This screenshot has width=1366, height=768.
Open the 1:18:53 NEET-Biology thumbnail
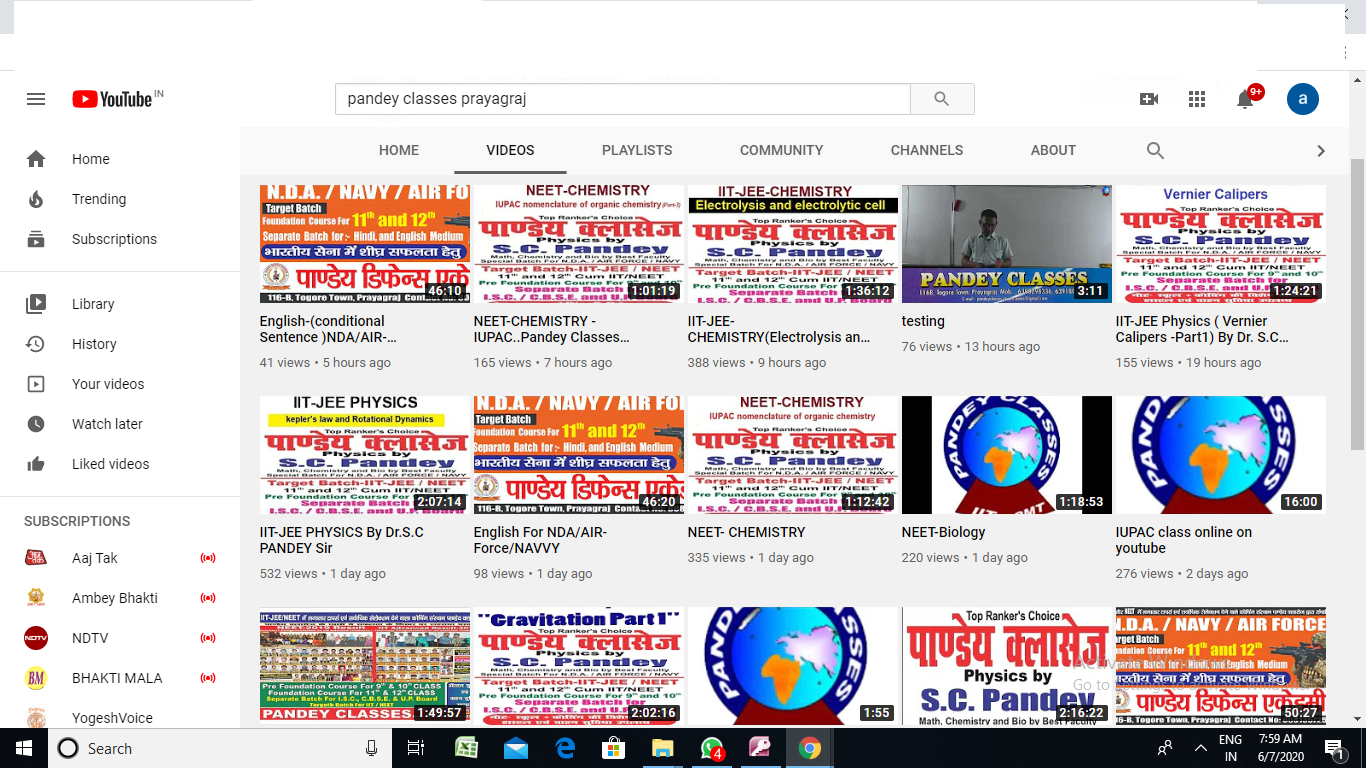pos(1007,455)
